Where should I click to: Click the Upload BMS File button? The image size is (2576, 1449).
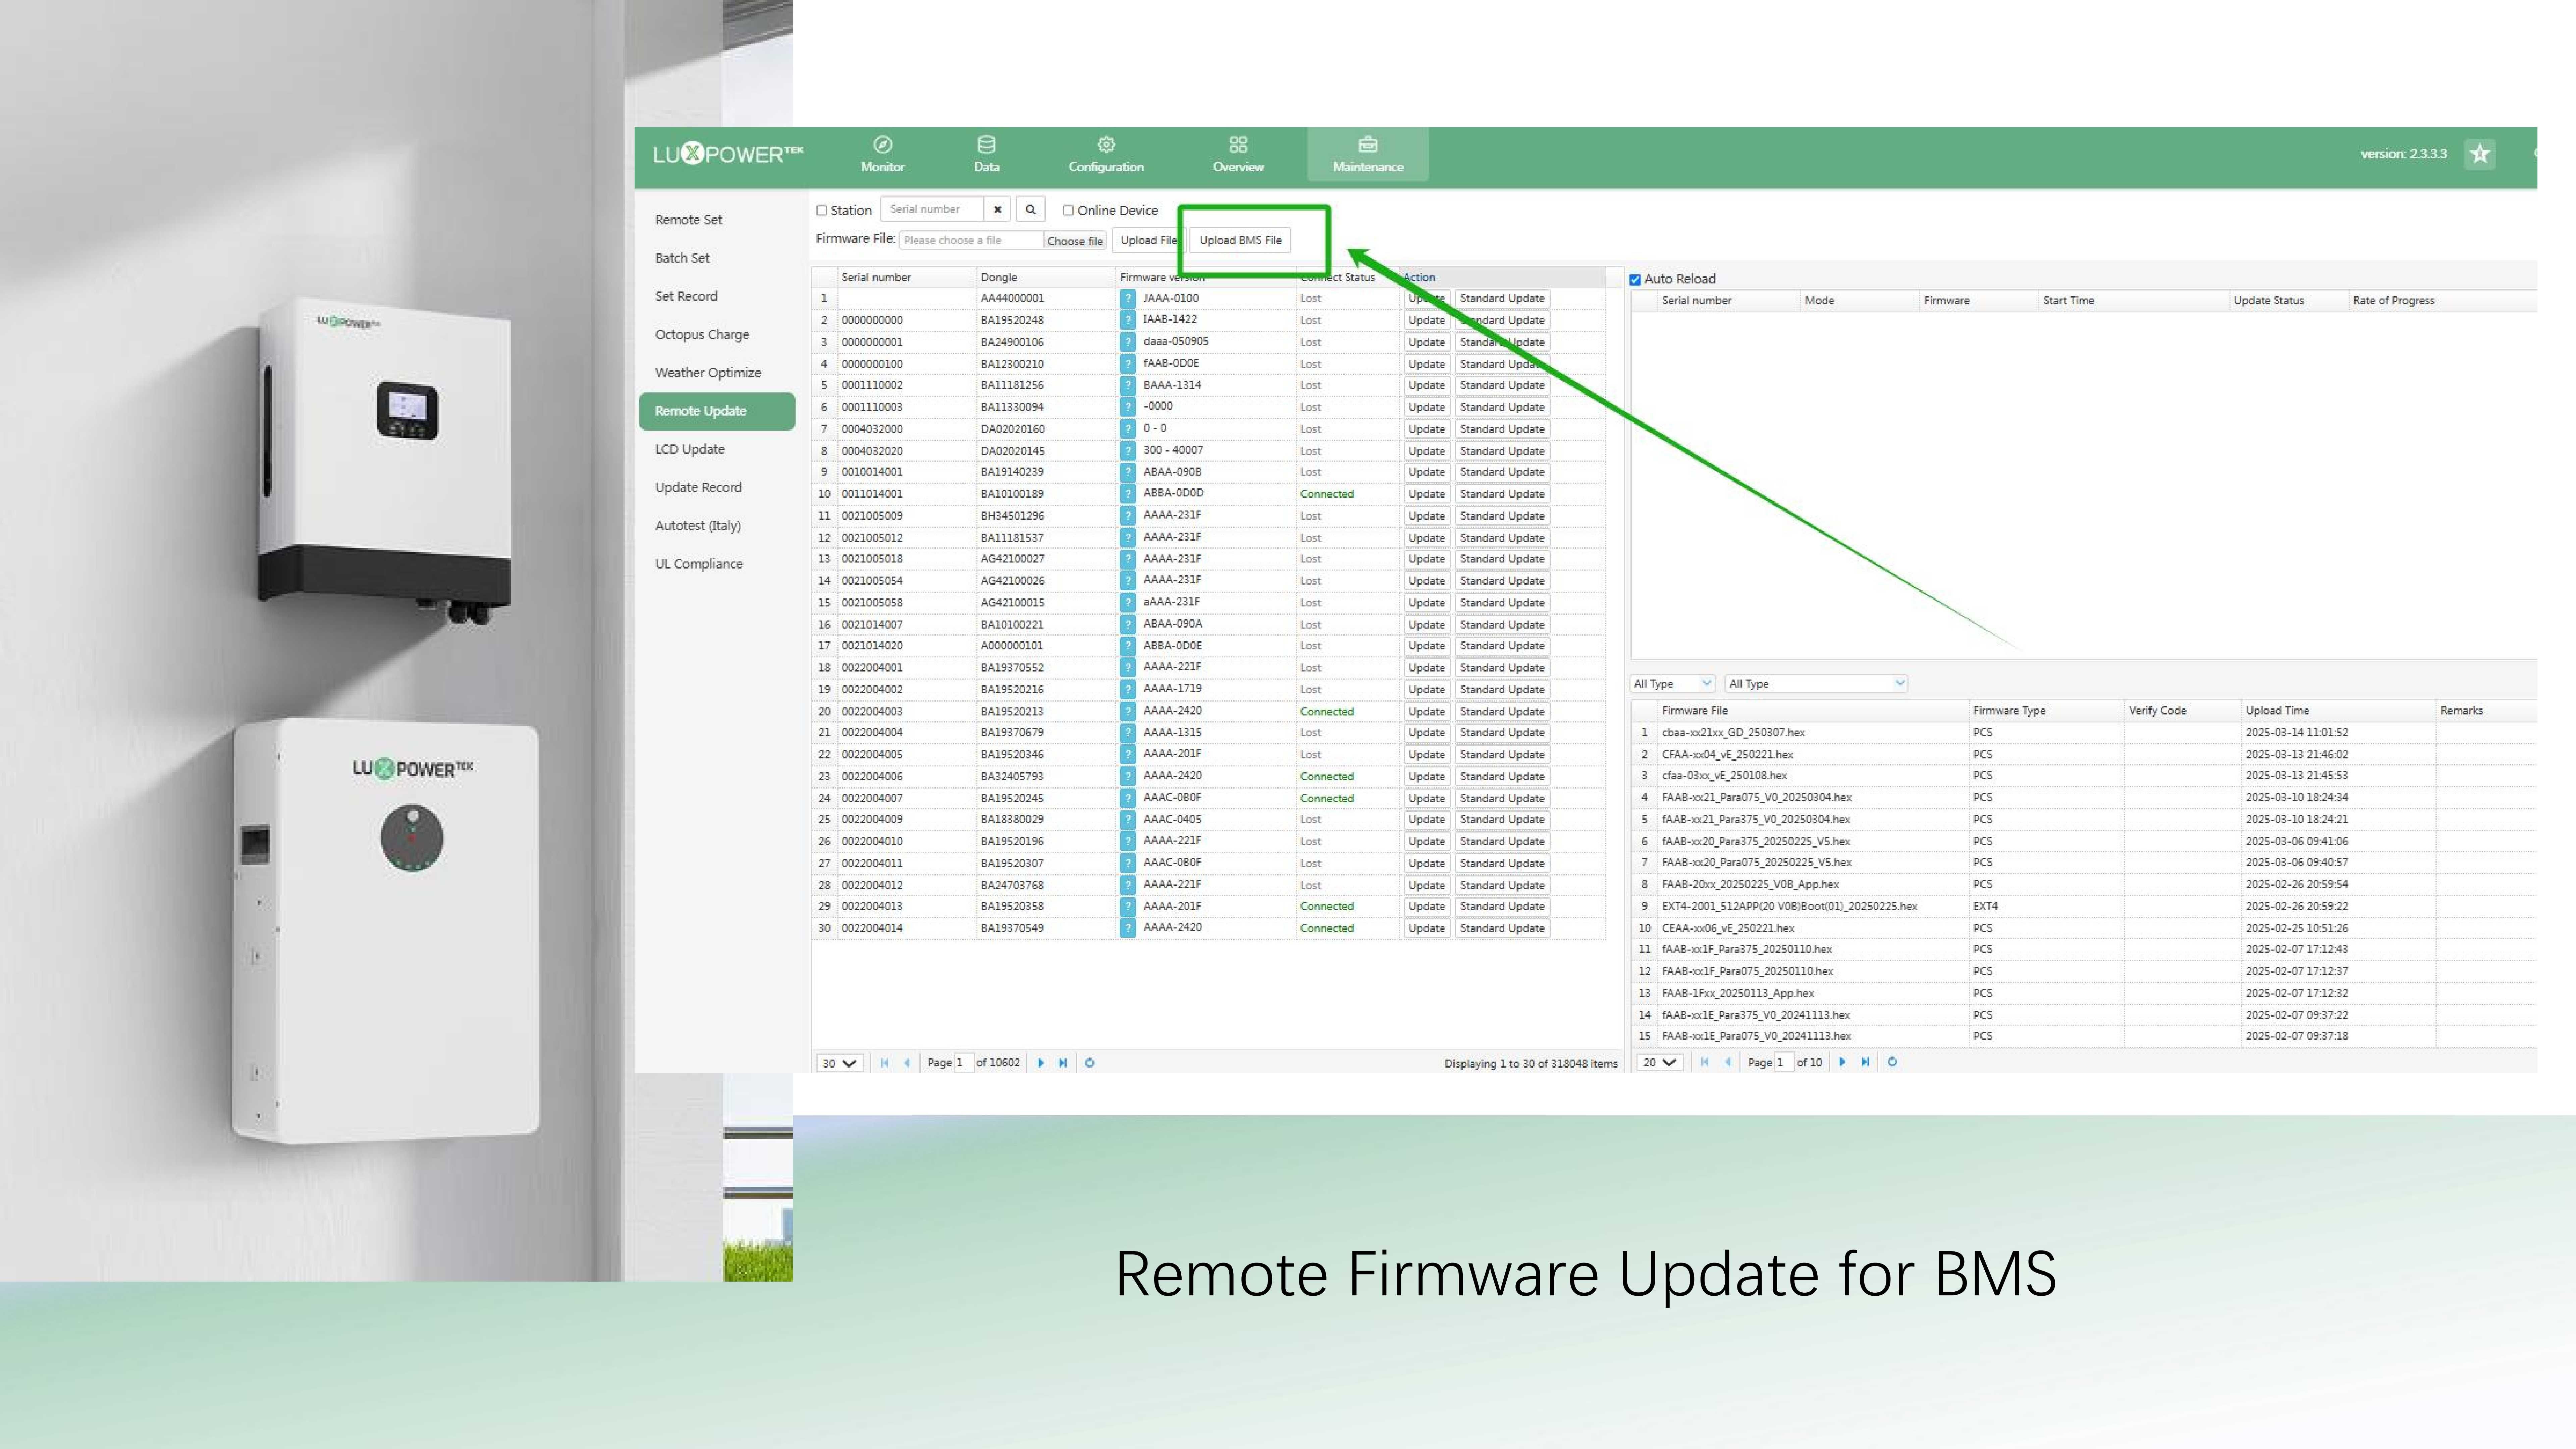click(x=1240, y=240)
